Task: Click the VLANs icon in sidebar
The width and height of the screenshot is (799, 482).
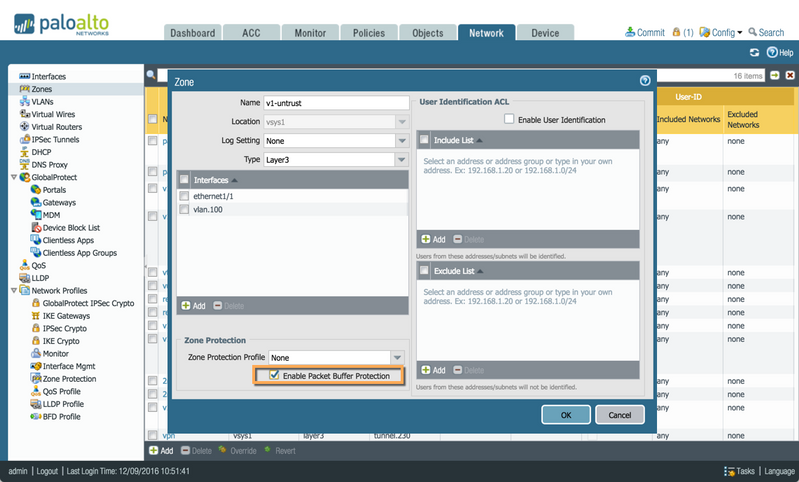Action: [24, 101]
